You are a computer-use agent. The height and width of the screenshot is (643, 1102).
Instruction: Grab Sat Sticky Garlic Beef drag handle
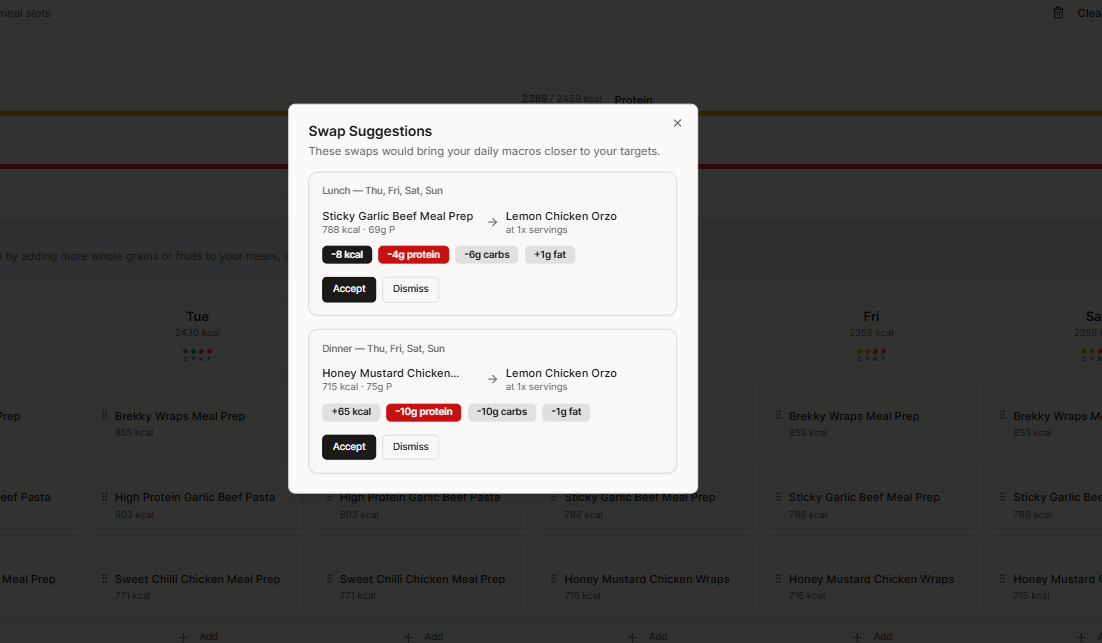[x=1002, y=496]
